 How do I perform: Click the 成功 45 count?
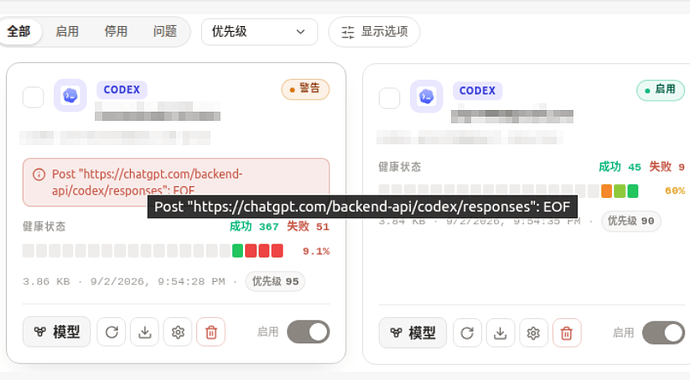tap(620, 167)
